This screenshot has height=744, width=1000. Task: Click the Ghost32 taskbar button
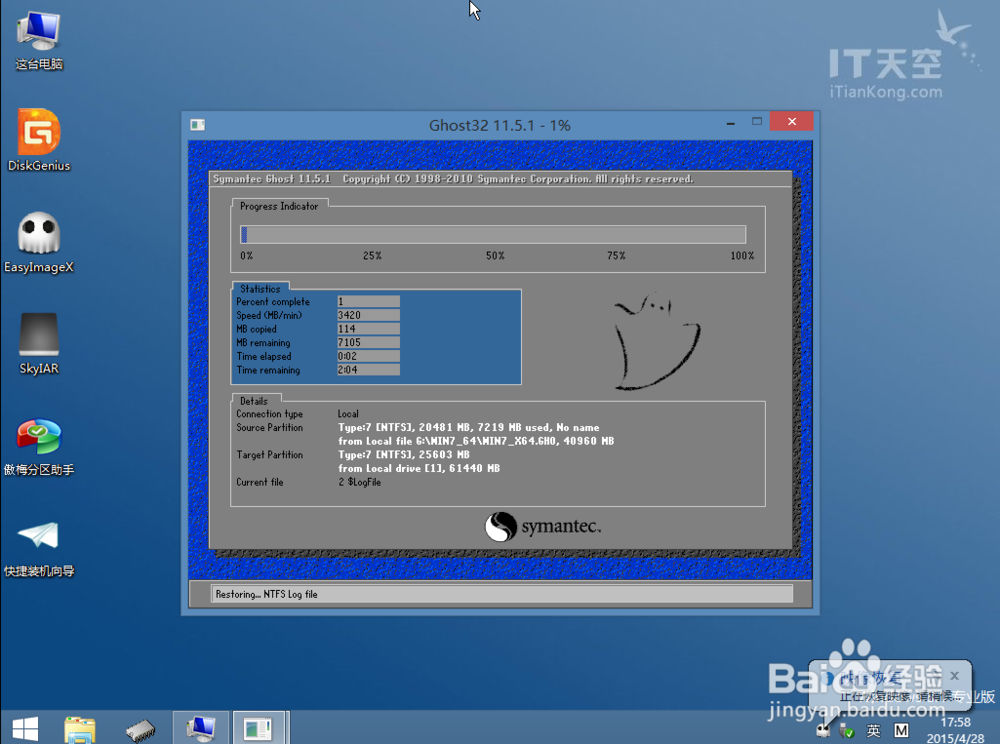259,728
